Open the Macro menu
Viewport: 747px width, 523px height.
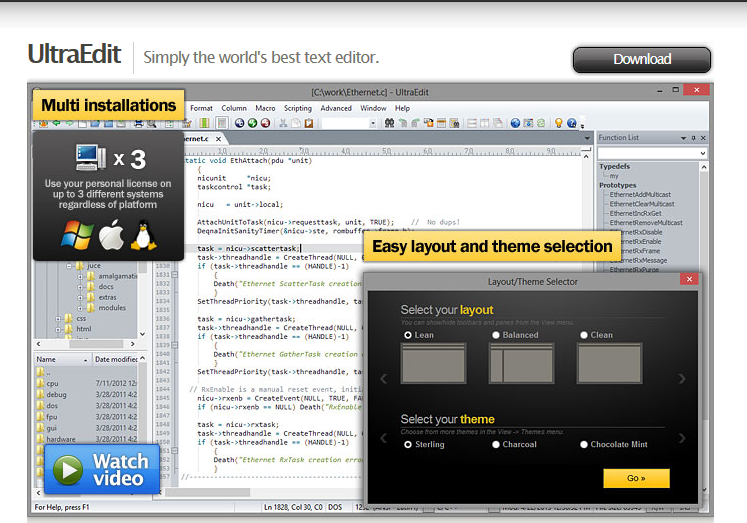[265, 108]
